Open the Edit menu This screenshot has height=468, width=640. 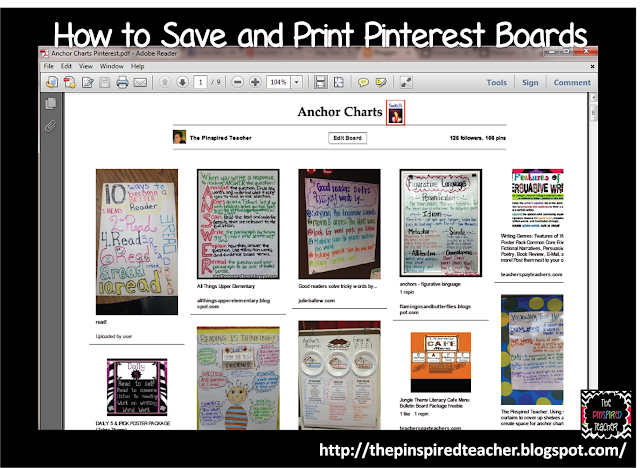click(x=66, y=66)
